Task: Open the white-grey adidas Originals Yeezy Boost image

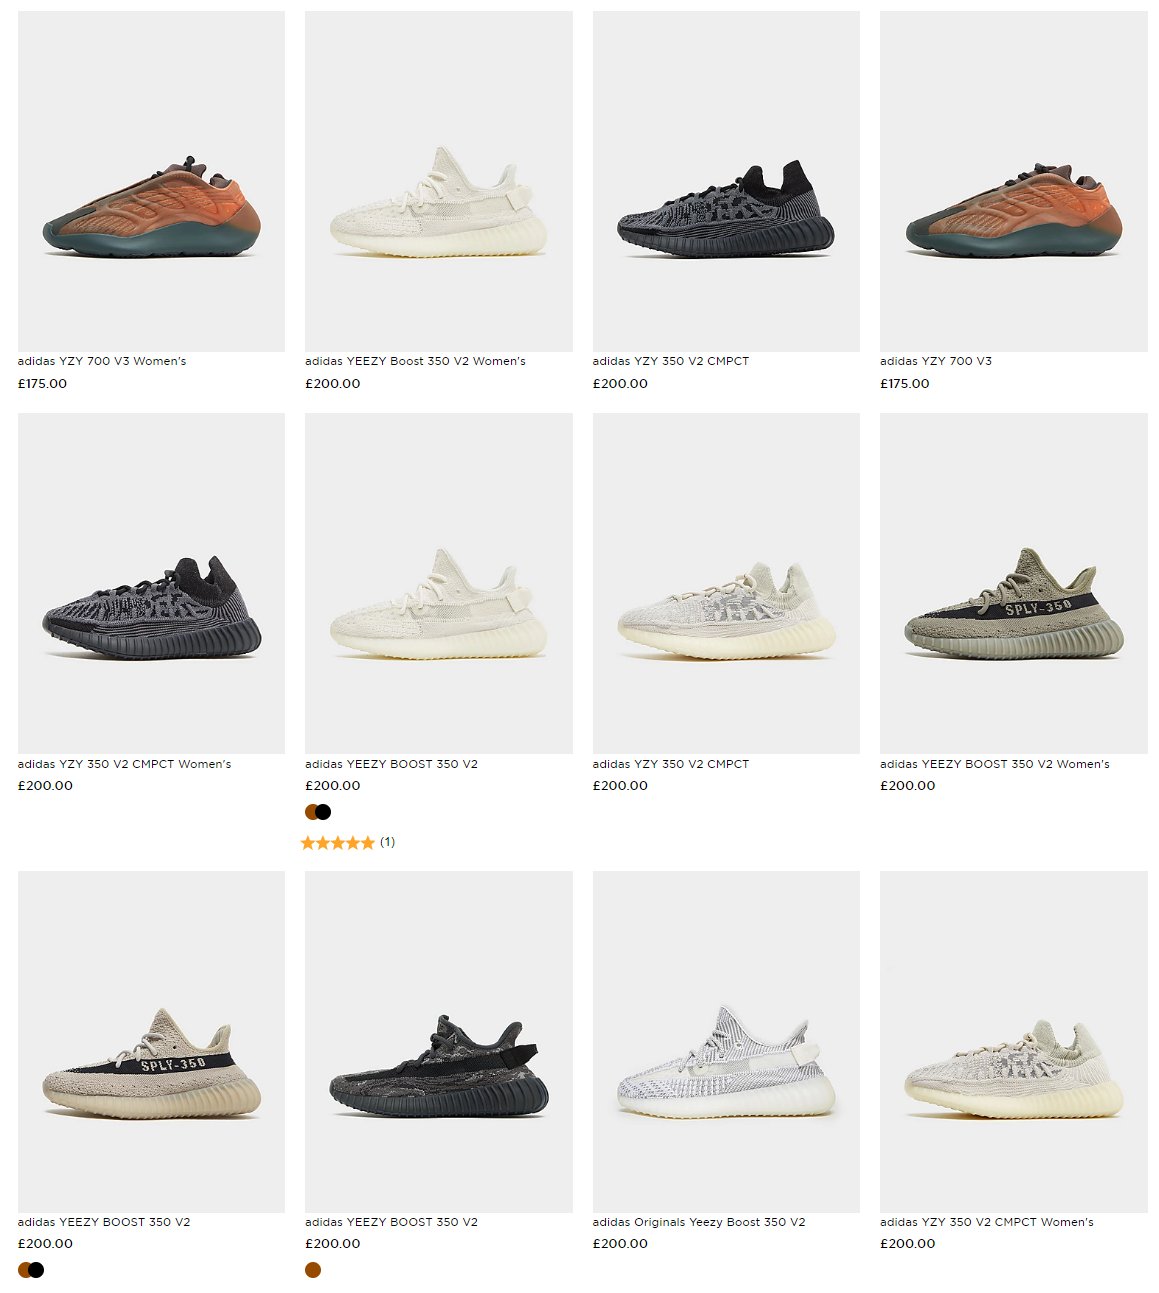Action: (x=726, y=1041)
